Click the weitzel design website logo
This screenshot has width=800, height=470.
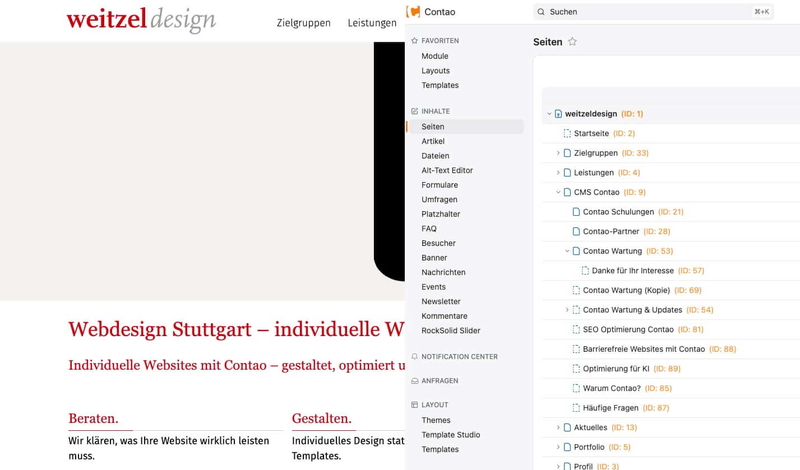[141, 19]
